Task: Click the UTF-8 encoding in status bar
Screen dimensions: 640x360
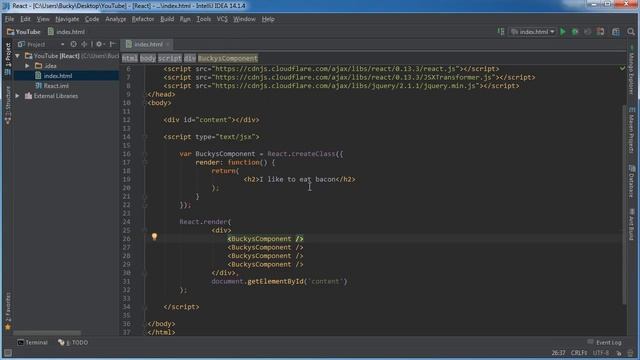Action: click(601, 353)
